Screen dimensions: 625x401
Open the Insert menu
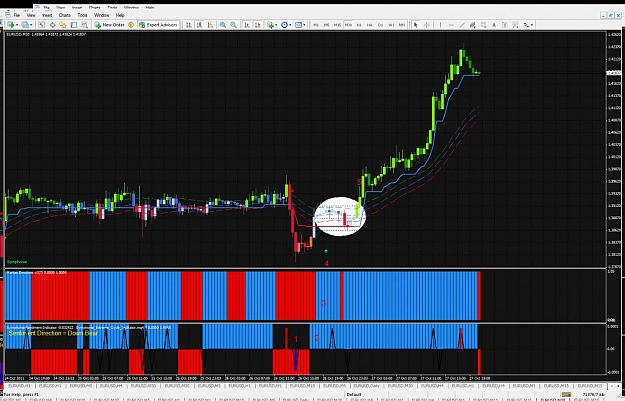(x=47, y=15)
